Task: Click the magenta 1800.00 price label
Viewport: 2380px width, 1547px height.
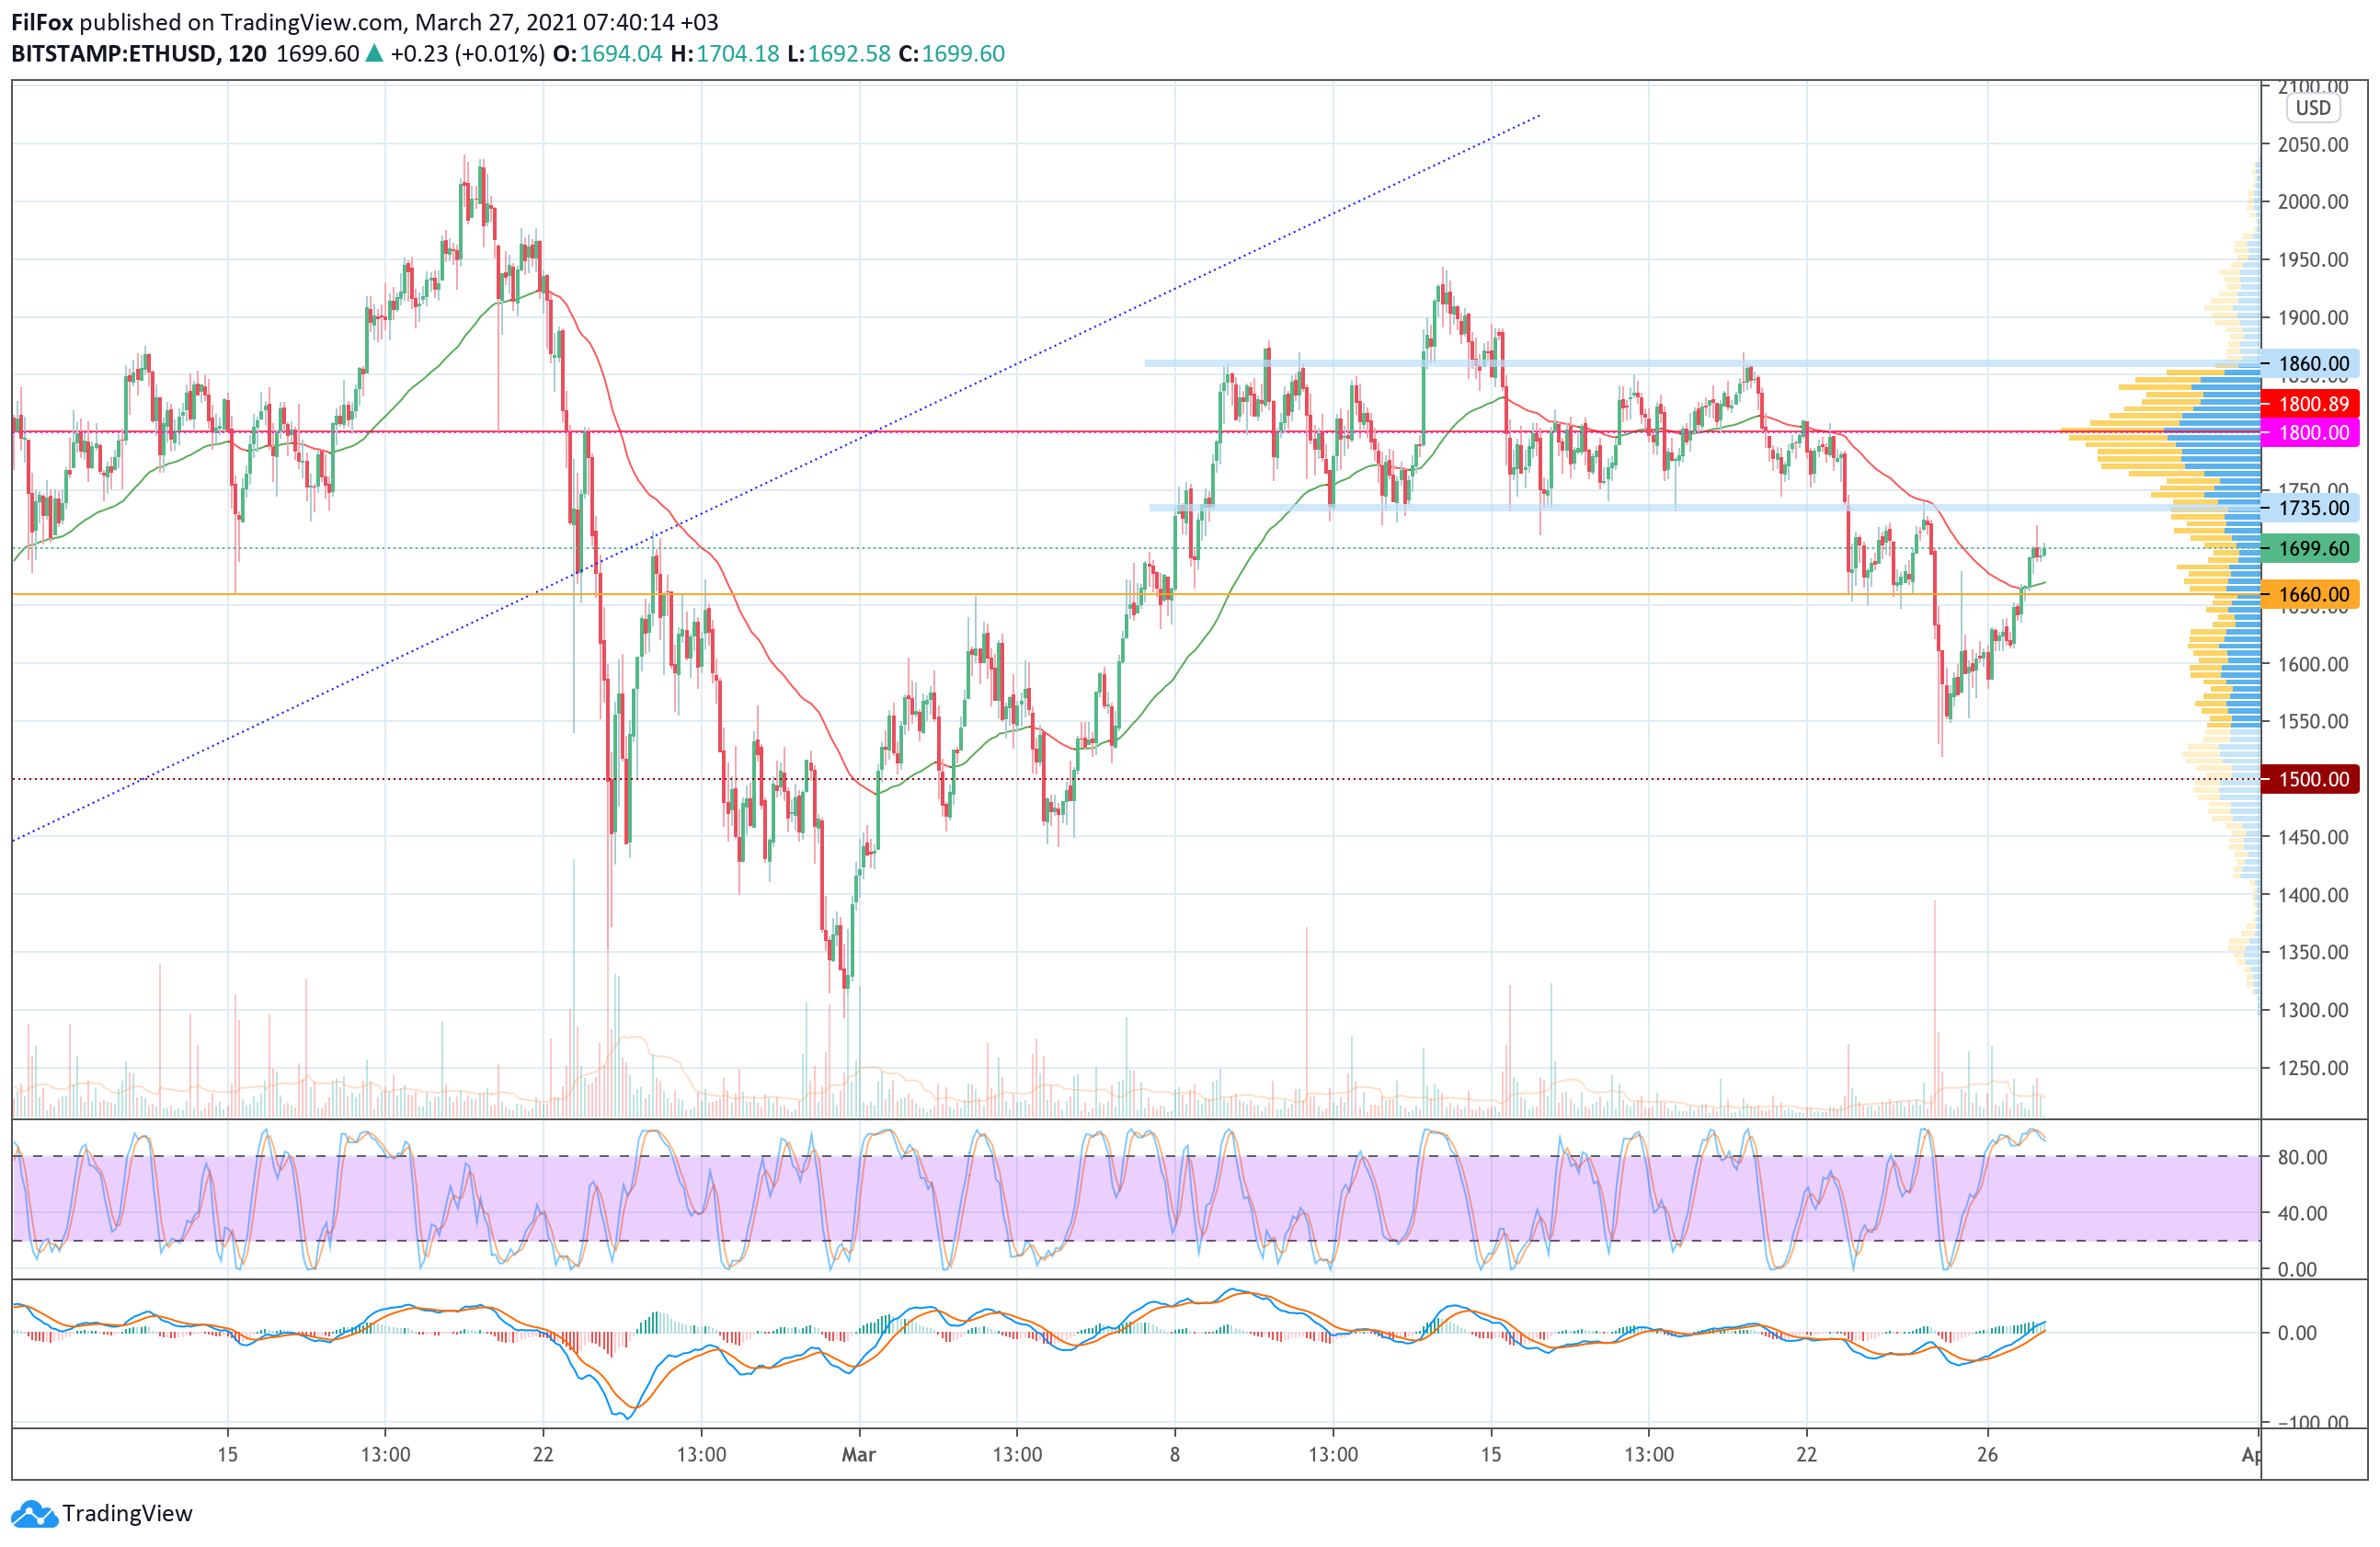Action: (2313, 433)
